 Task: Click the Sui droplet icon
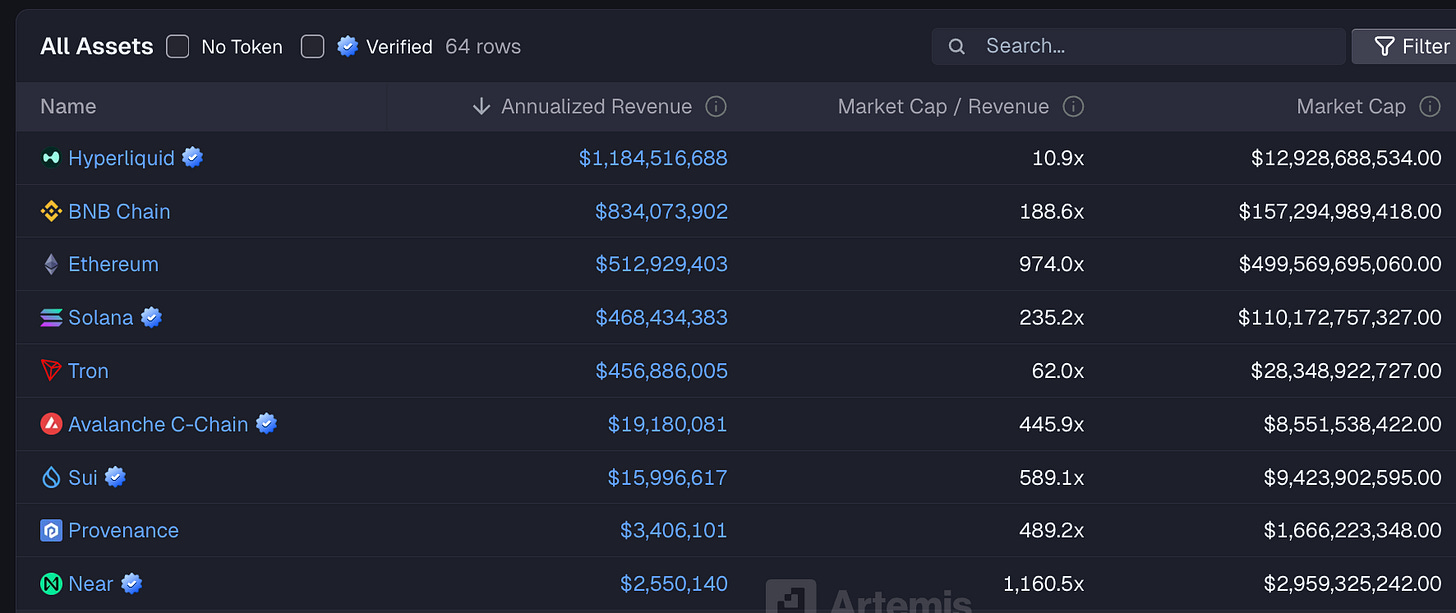(x=51, y=477)
